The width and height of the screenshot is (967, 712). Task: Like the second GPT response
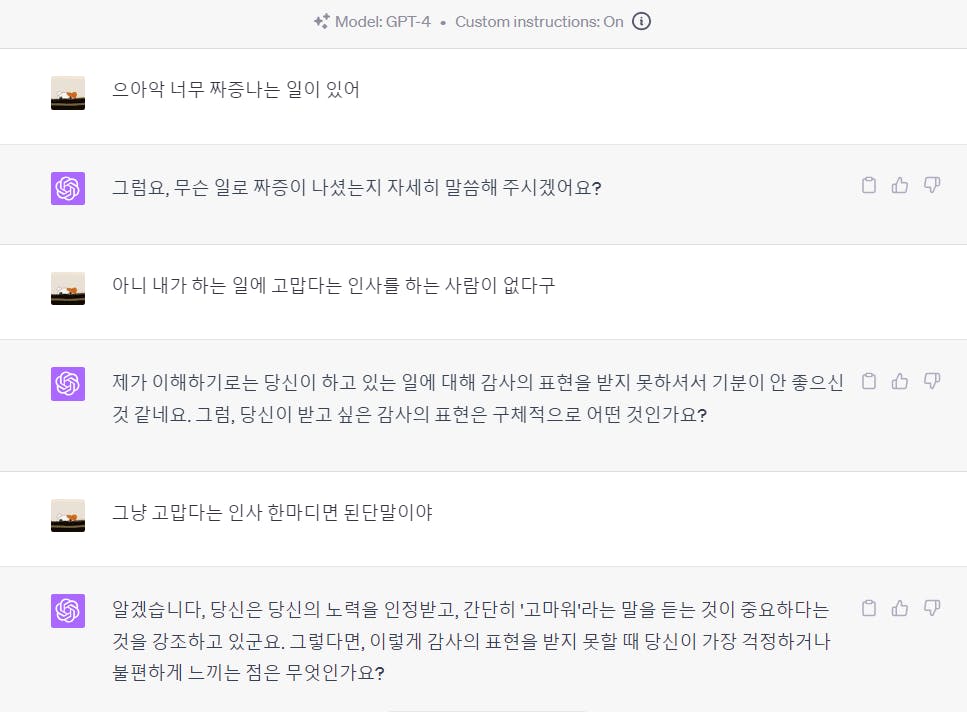pos(900,382)
